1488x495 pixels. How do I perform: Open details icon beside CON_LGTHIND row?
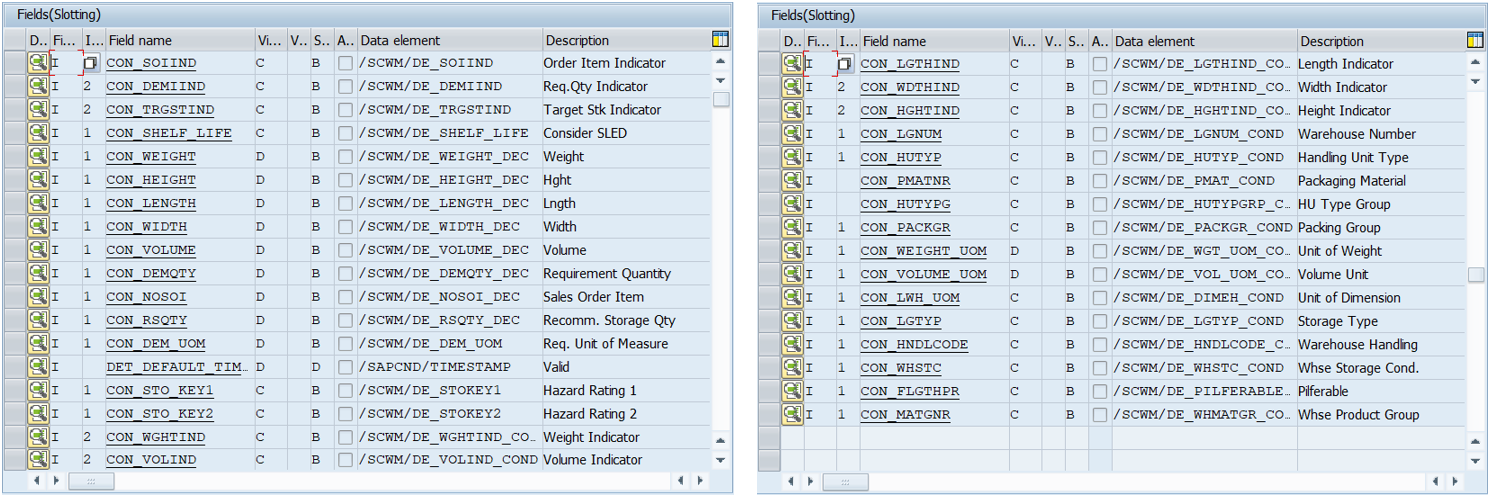coord(792,64)
